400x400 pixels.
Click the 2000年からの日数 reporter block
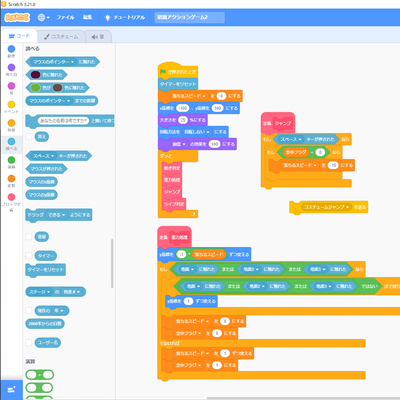(45, 323)
